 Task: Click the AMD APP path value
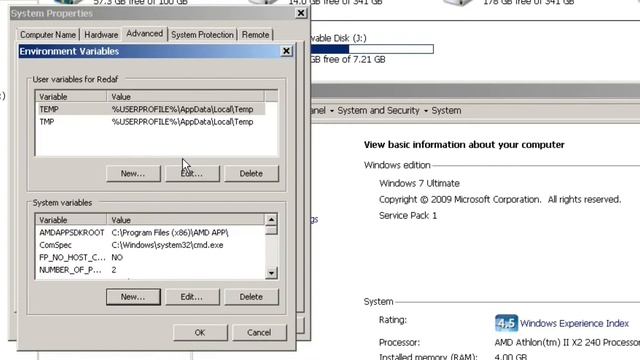(x=170, y=232)
